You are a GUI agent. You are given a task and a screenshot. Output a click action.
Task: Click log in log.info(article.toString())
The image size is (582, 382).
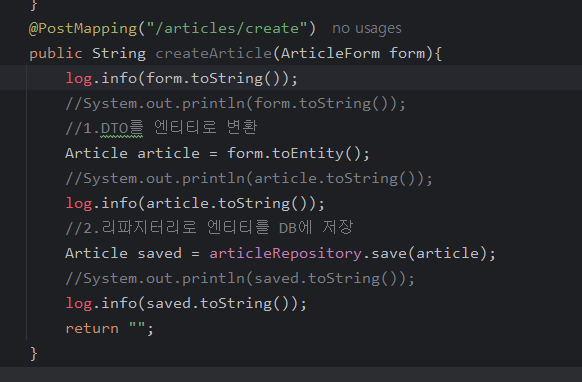(x=79, y=203)
